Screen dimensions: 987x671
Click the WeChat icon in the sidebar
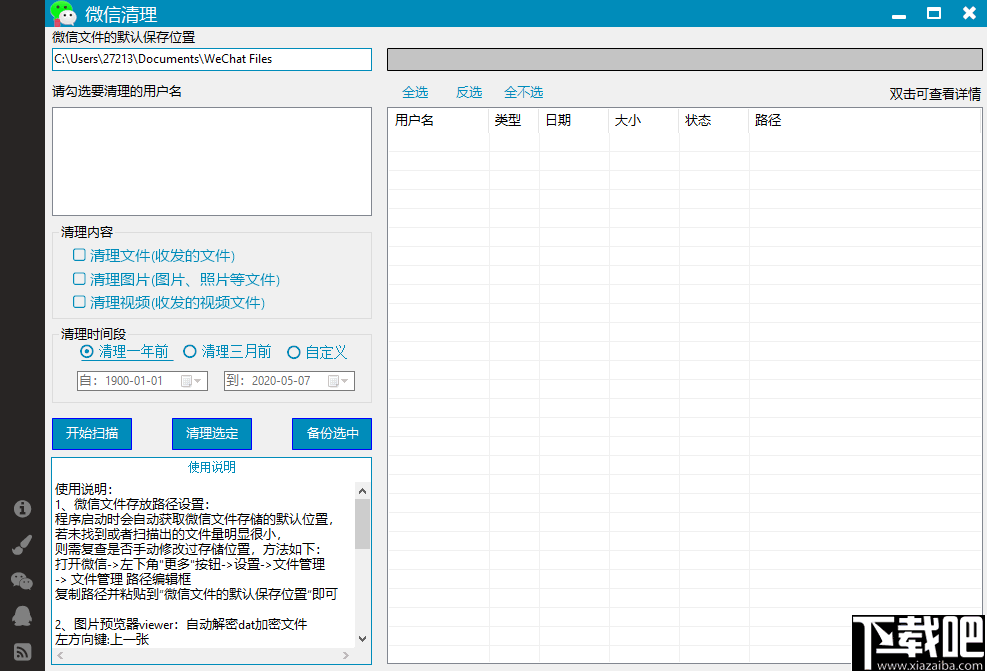point(22,581)
